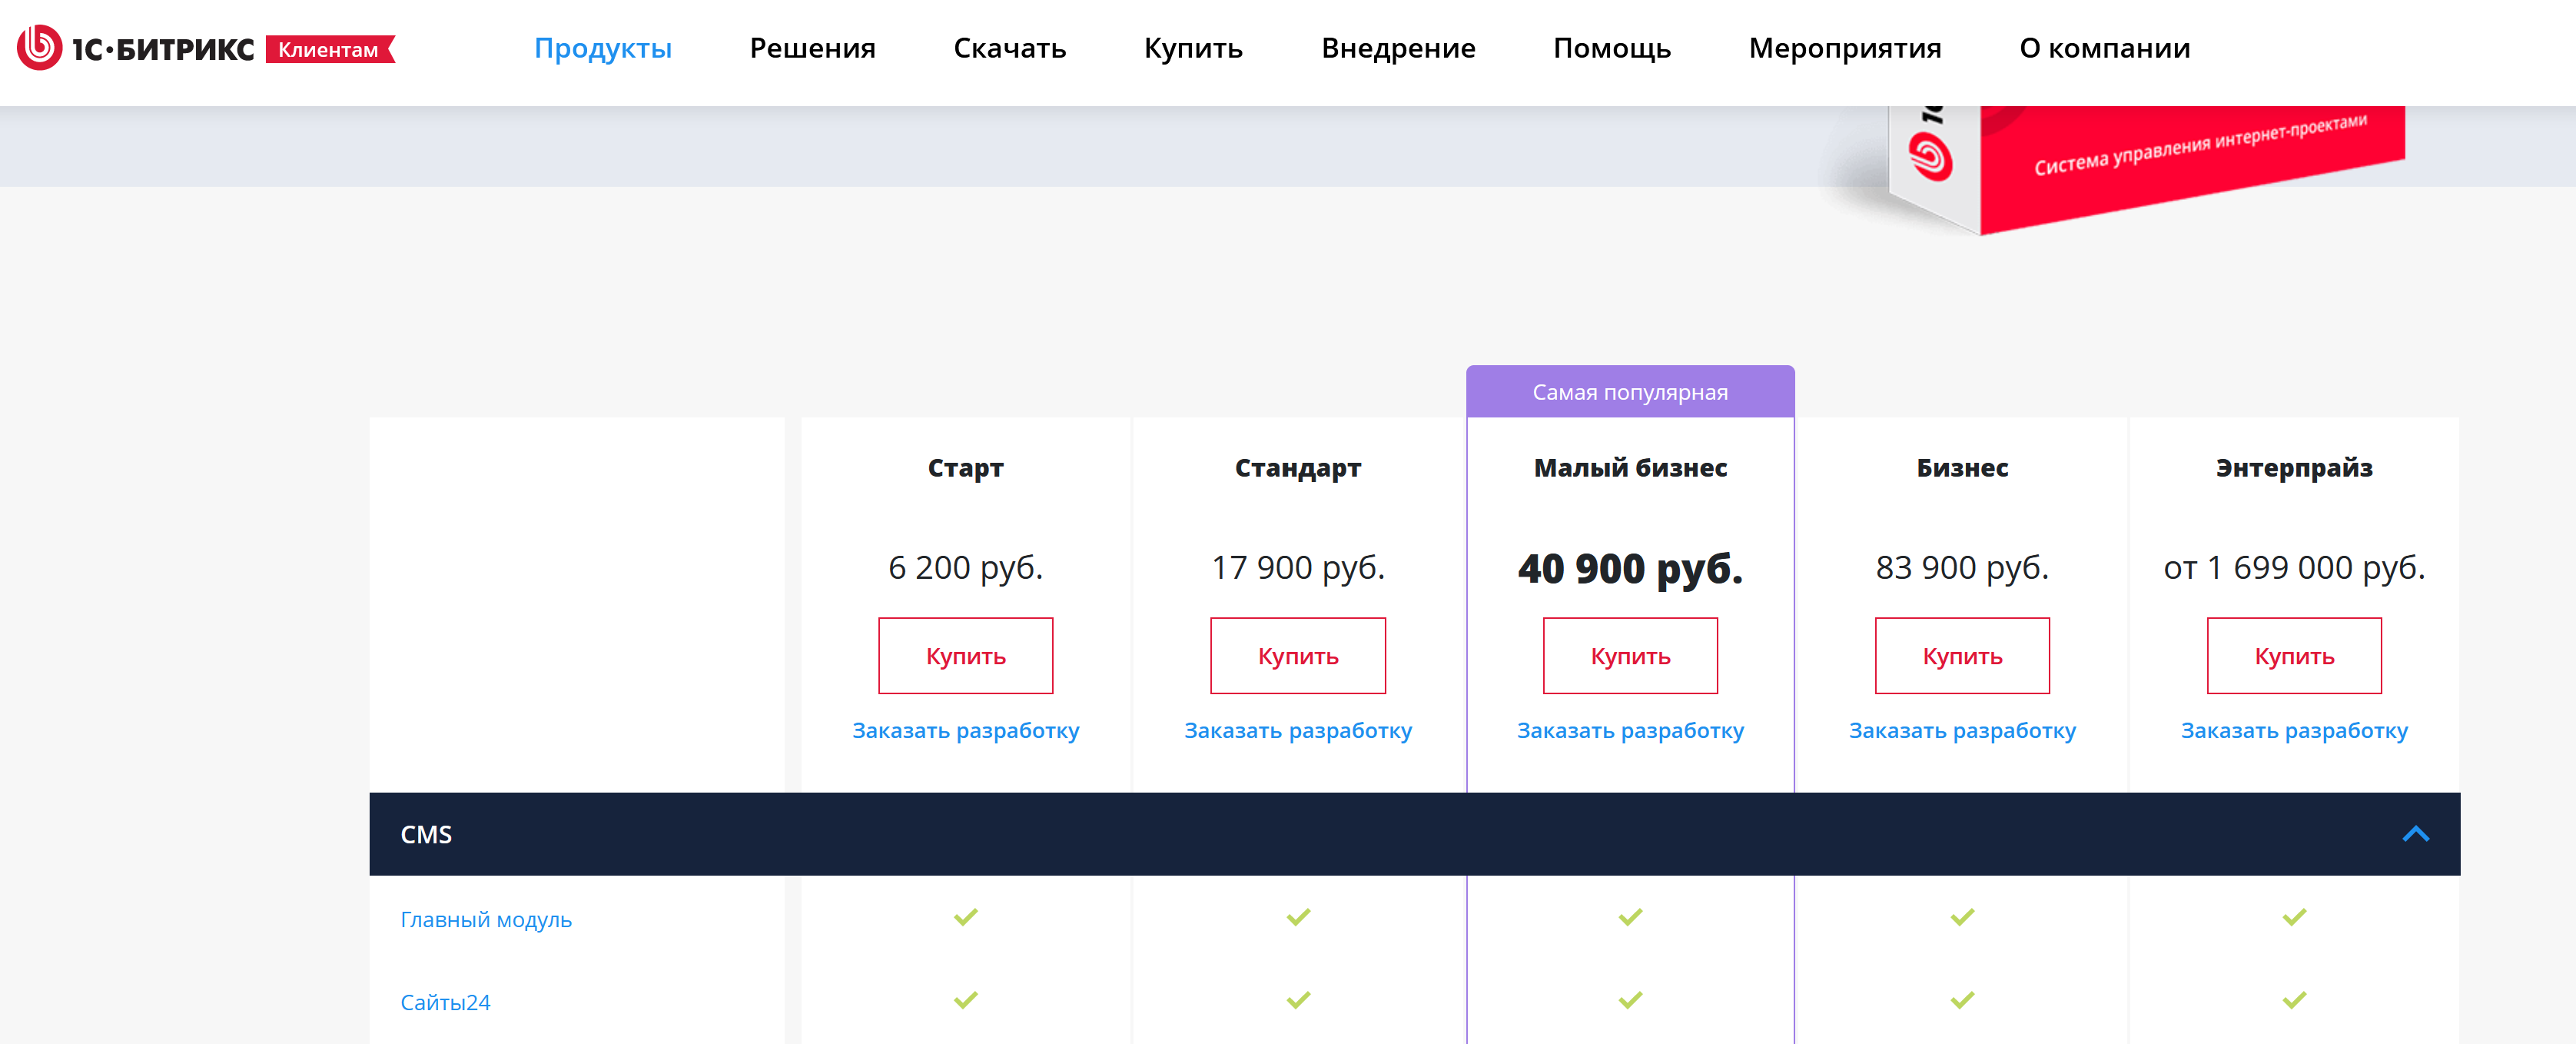Click the Энтерпрайз edition title
This screenshot has height=1044, width=2576.
2295,468
